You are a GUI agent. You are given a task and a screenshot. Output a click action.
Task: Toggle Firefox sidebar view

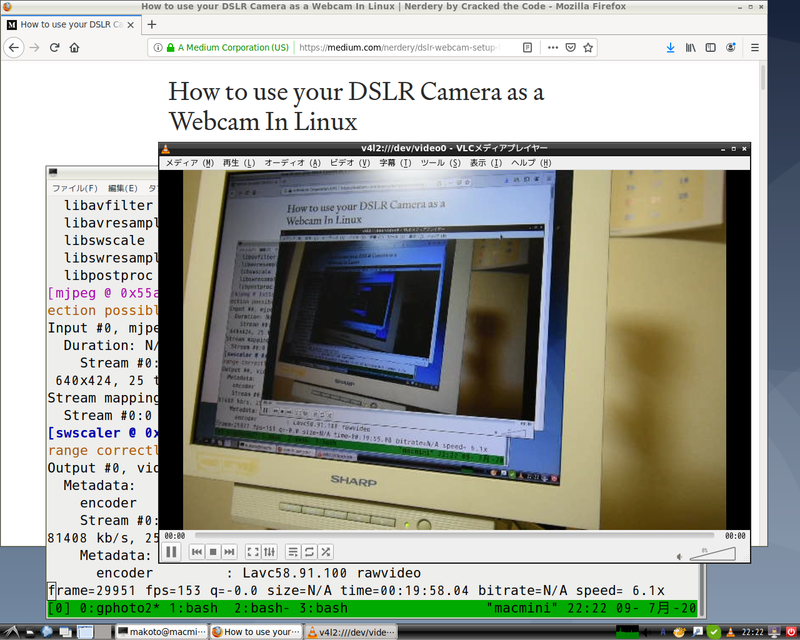(x=710, y=47)
